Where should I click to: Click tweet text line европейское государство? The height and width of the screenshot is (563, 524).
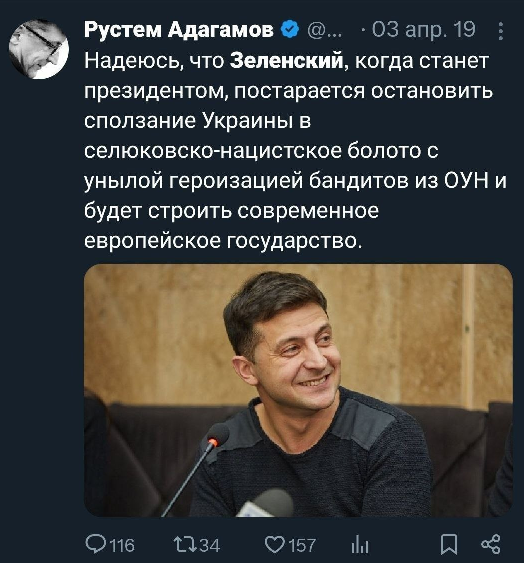(x=222, y=241)
